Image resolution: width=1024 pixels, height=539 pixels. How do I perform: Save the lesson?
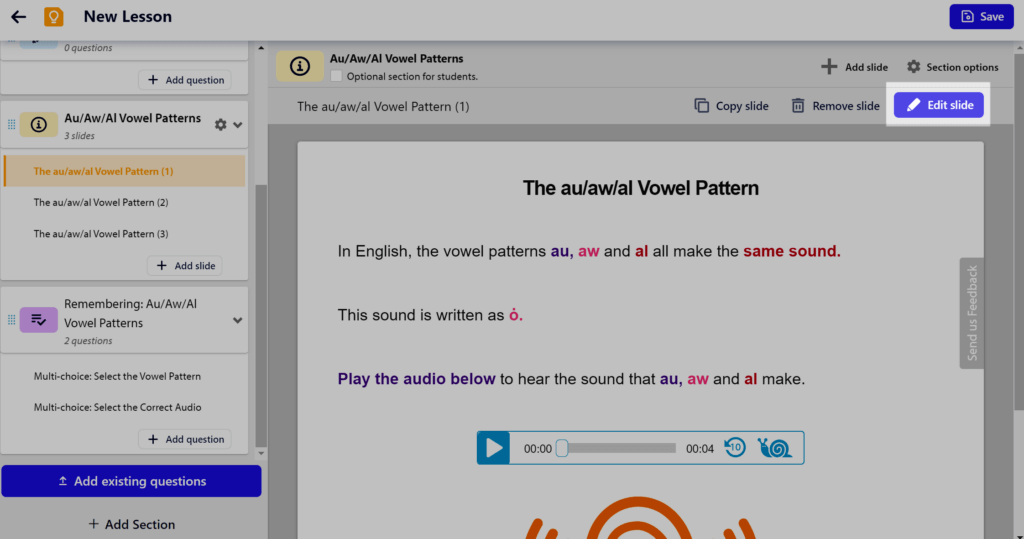coord(982,17)
